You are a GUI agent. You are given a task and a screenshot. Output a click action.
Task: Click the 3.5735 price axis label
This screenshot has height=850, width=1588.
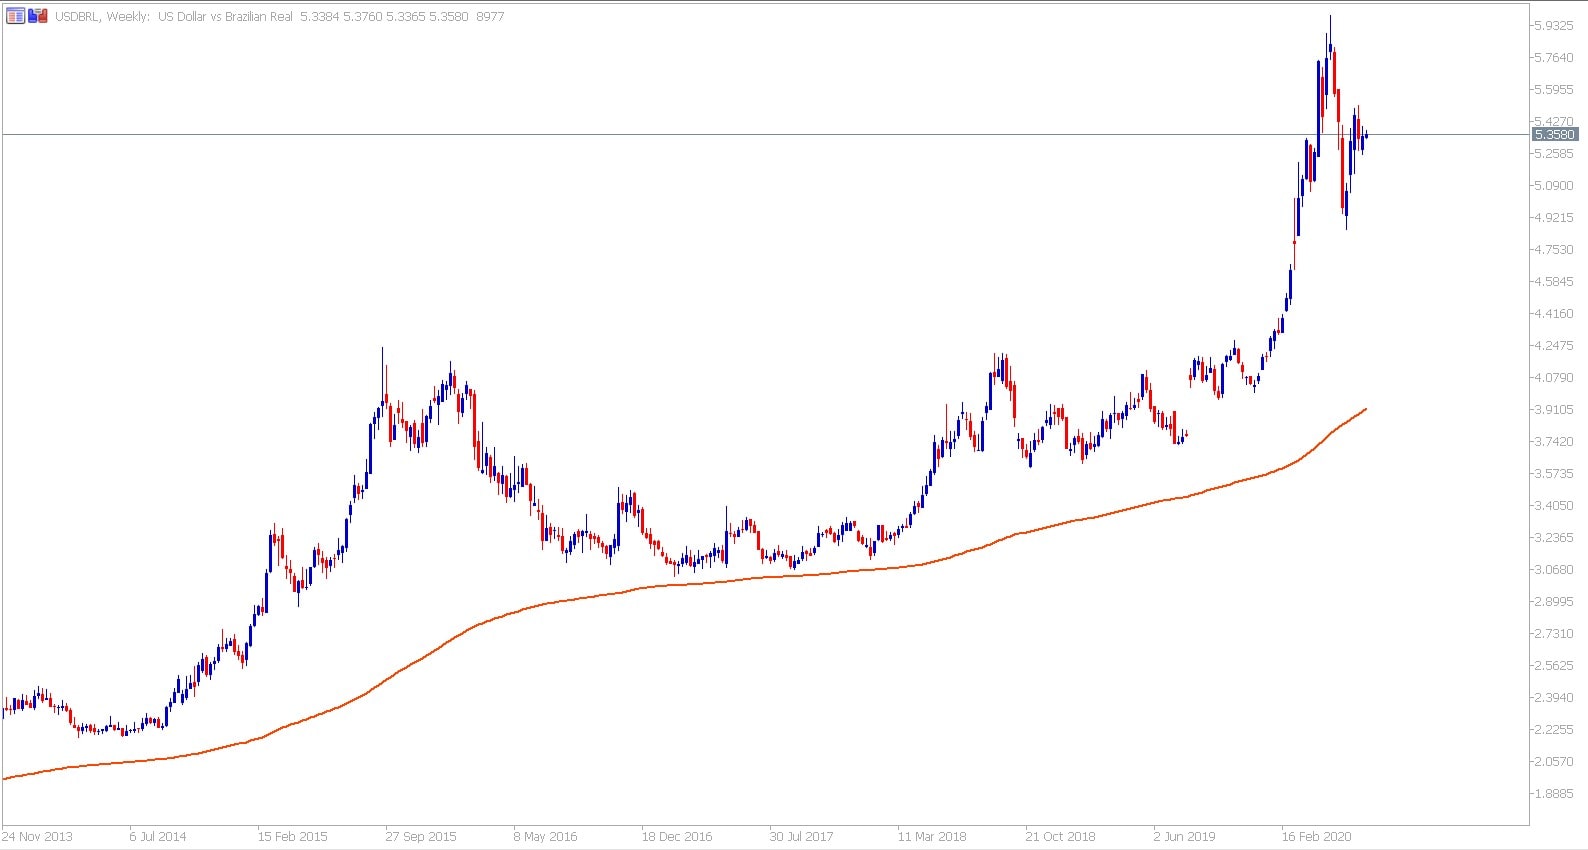click(1553, 474)
